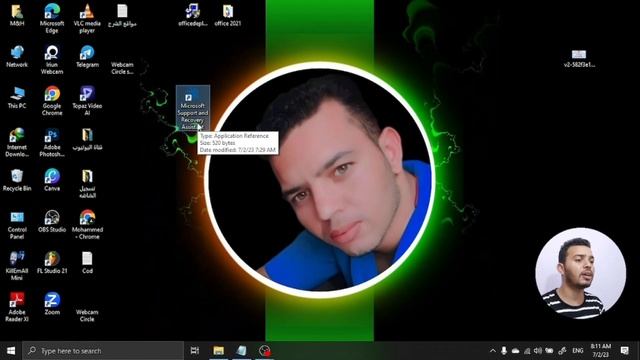
Task: Select the Google Chrome shortcut
Action: (52, 101)
